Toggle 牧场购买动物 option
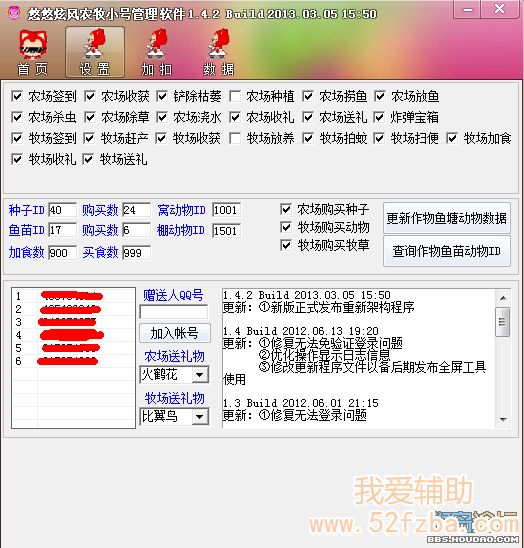Viewport: 524px width, 548px height. click(x=286, y=227)
